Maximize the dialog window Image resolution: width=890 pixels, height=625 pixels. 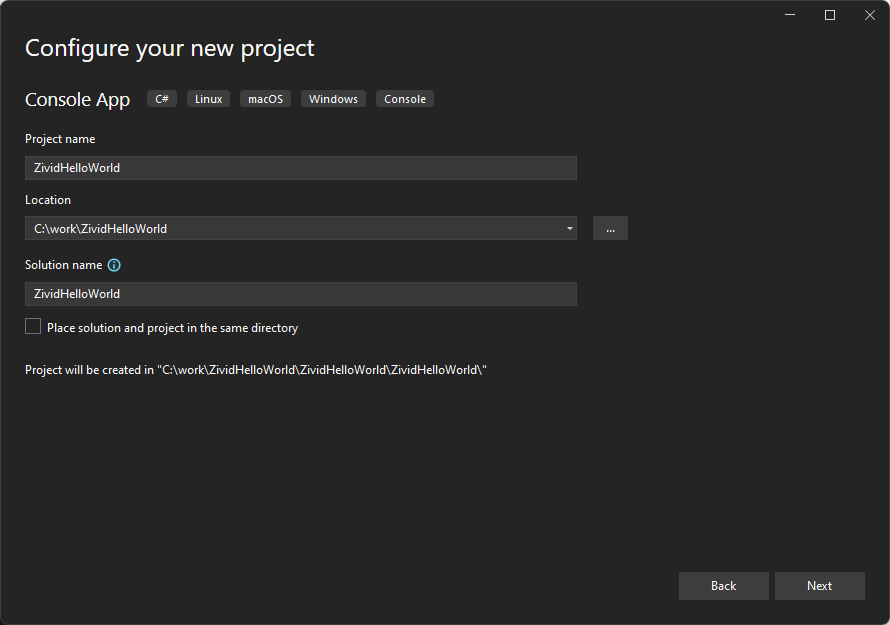click(x=830, y=15)
